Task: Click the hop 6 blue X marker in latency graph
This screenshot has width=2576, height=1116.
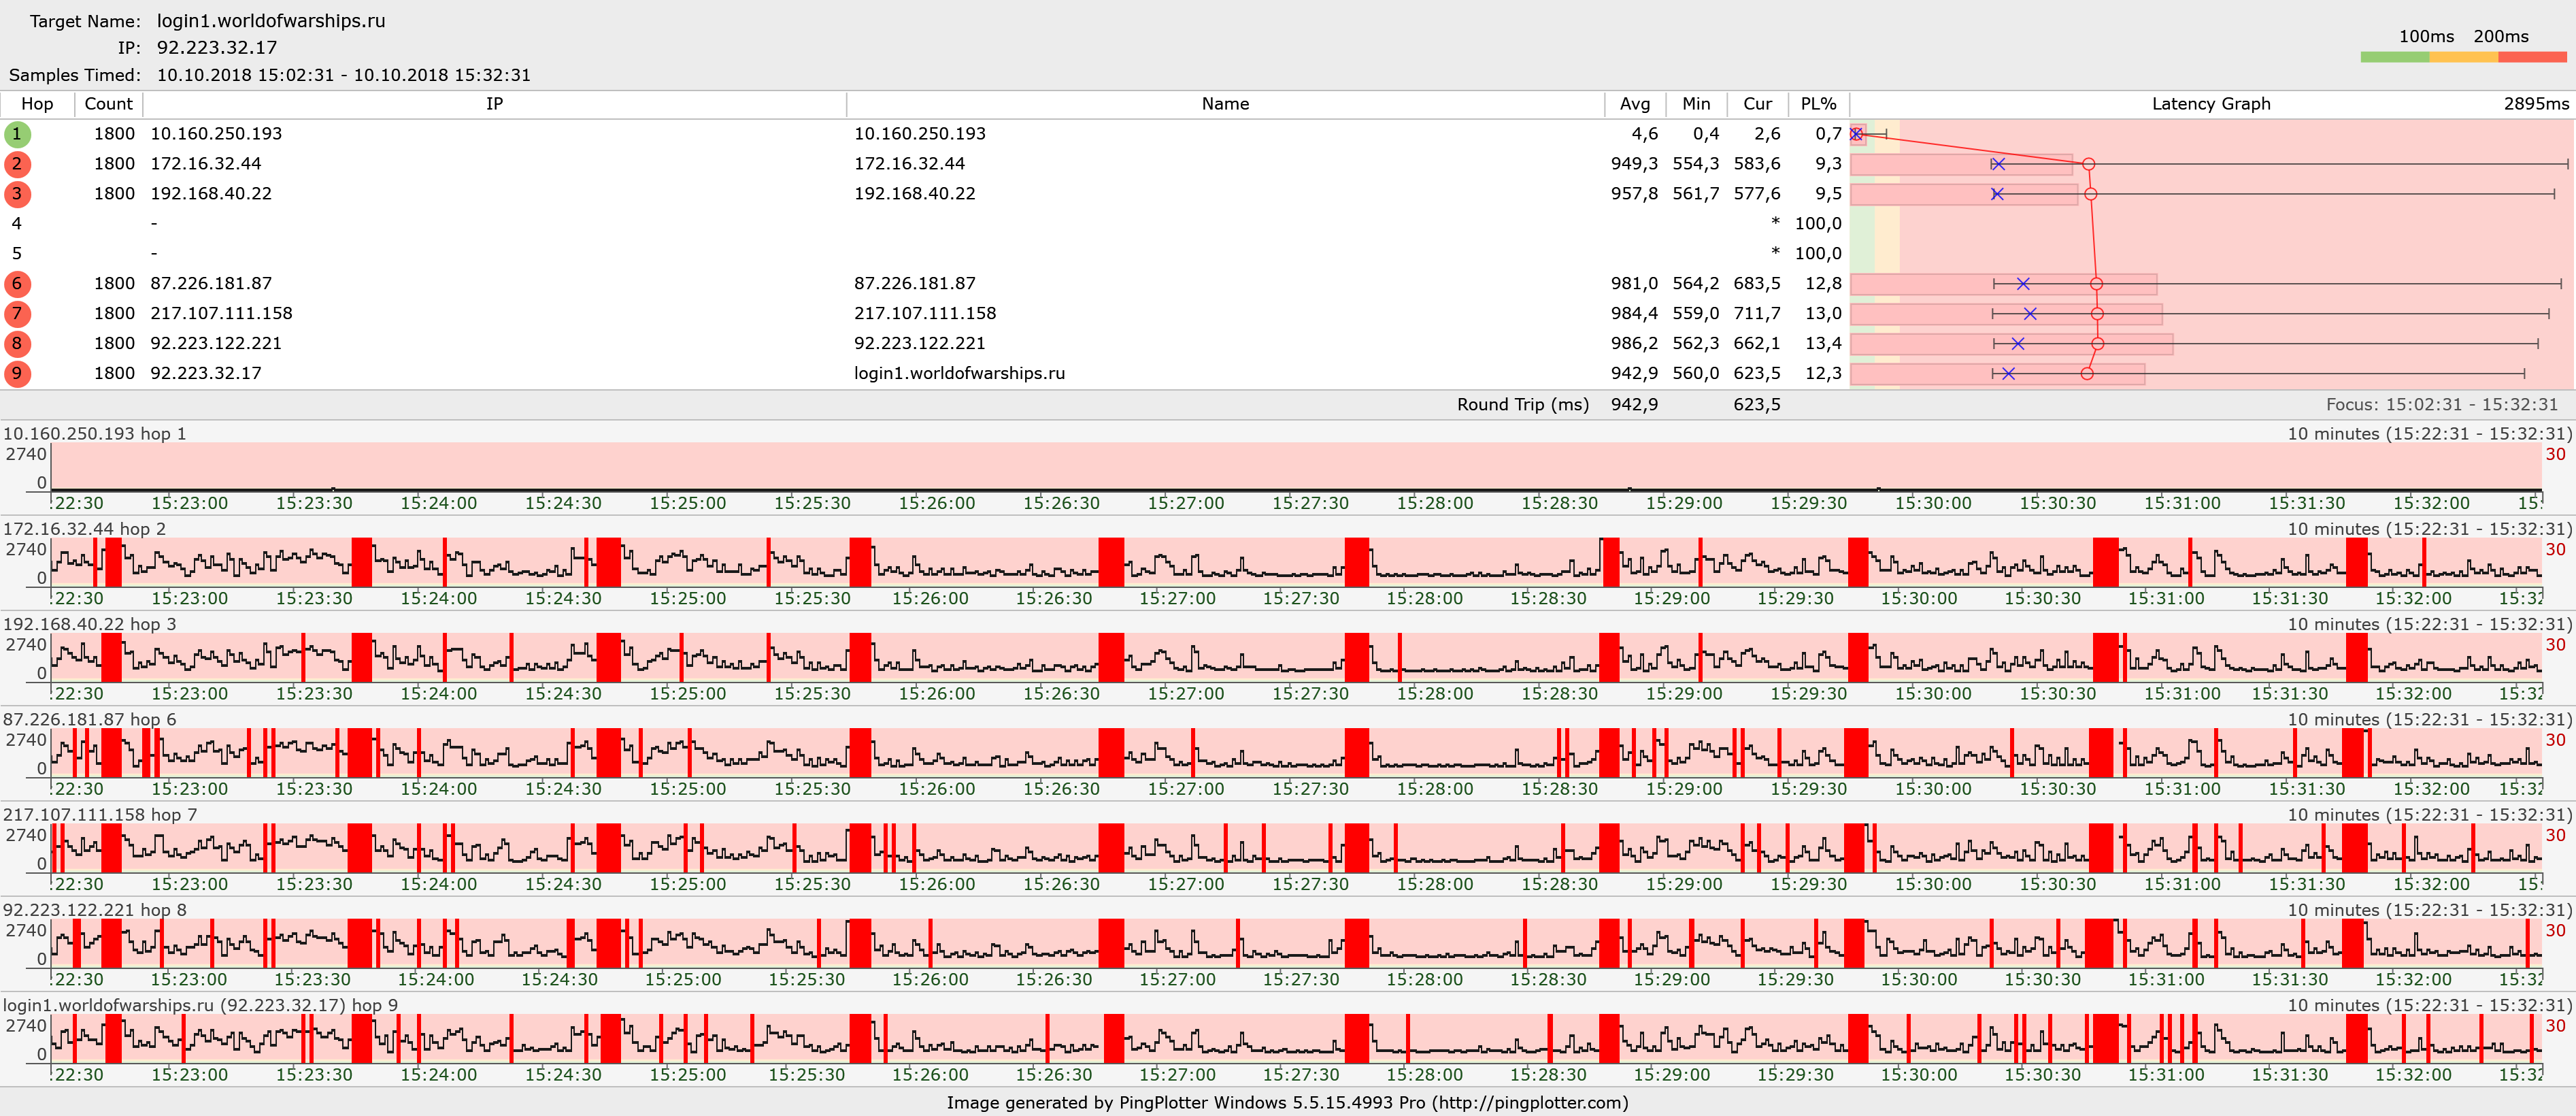Action: coord(2023,284)
